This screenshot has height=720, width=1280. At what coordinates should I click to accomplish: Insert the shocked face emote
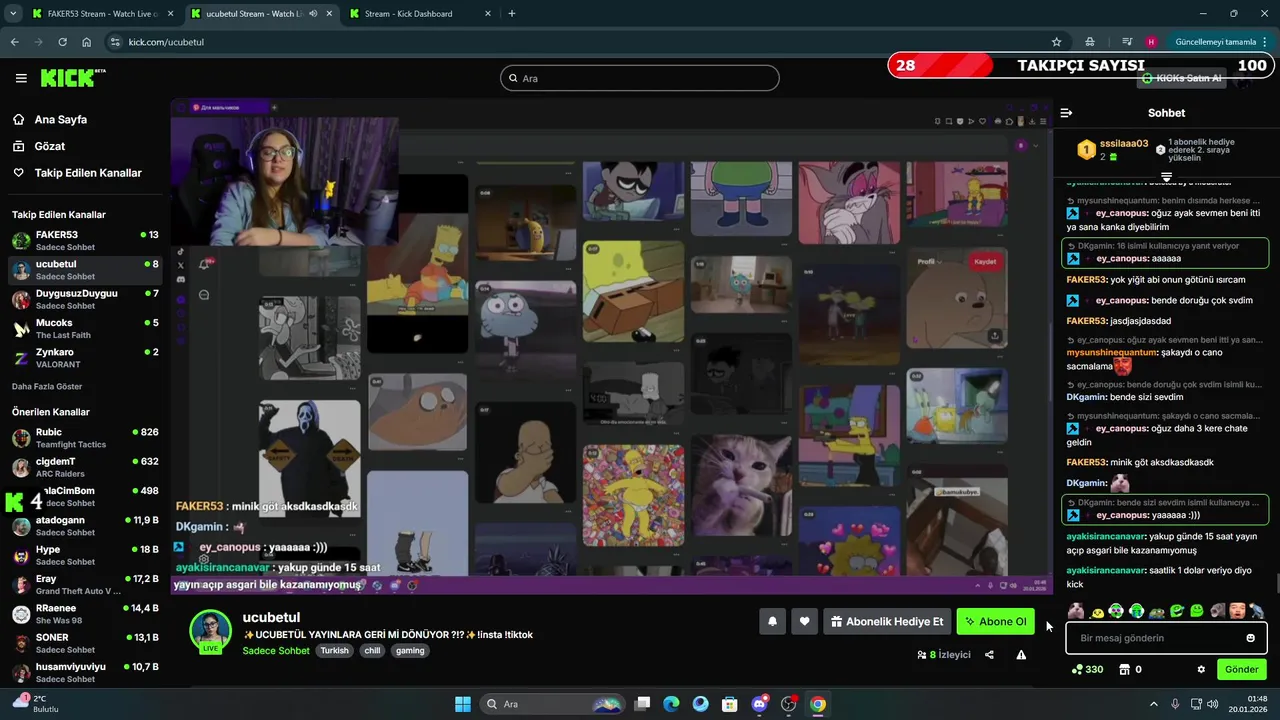point(1237,610)
